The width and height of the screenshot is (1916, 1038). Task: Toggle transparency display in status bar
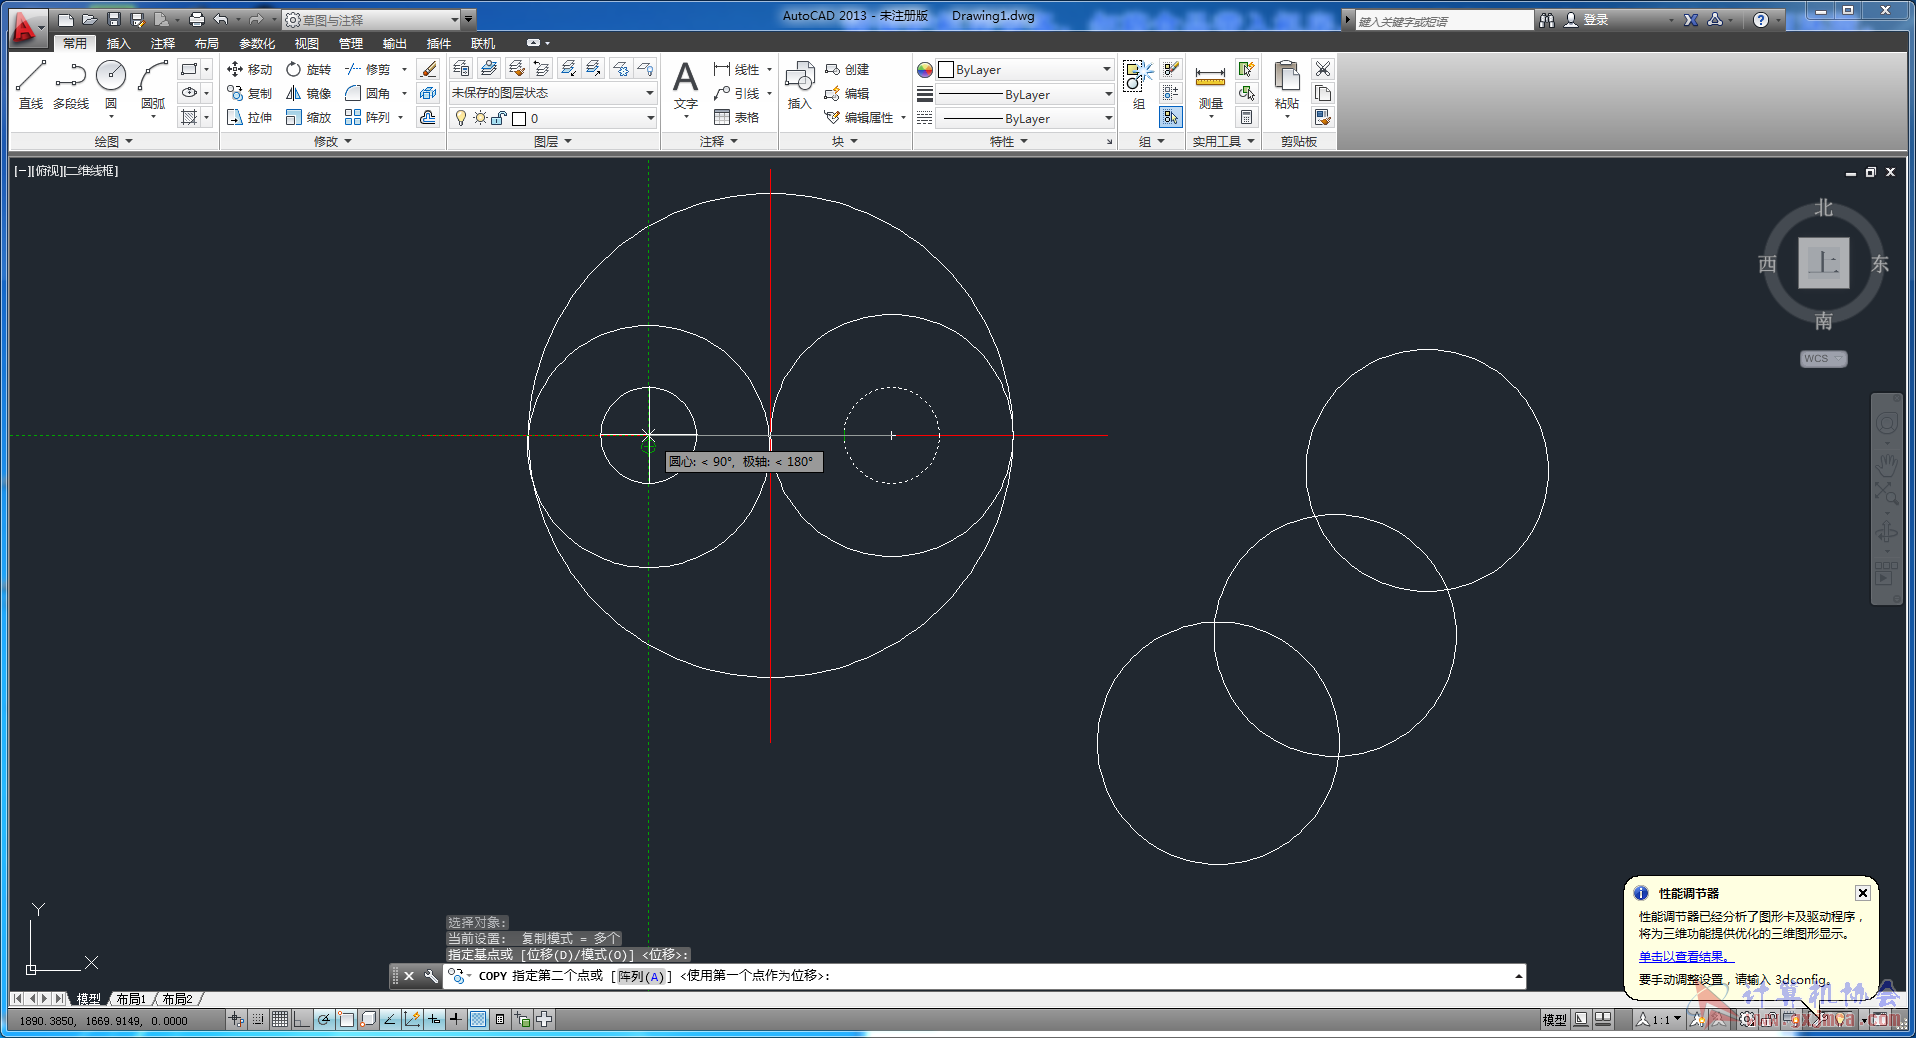coord(478,1019)
